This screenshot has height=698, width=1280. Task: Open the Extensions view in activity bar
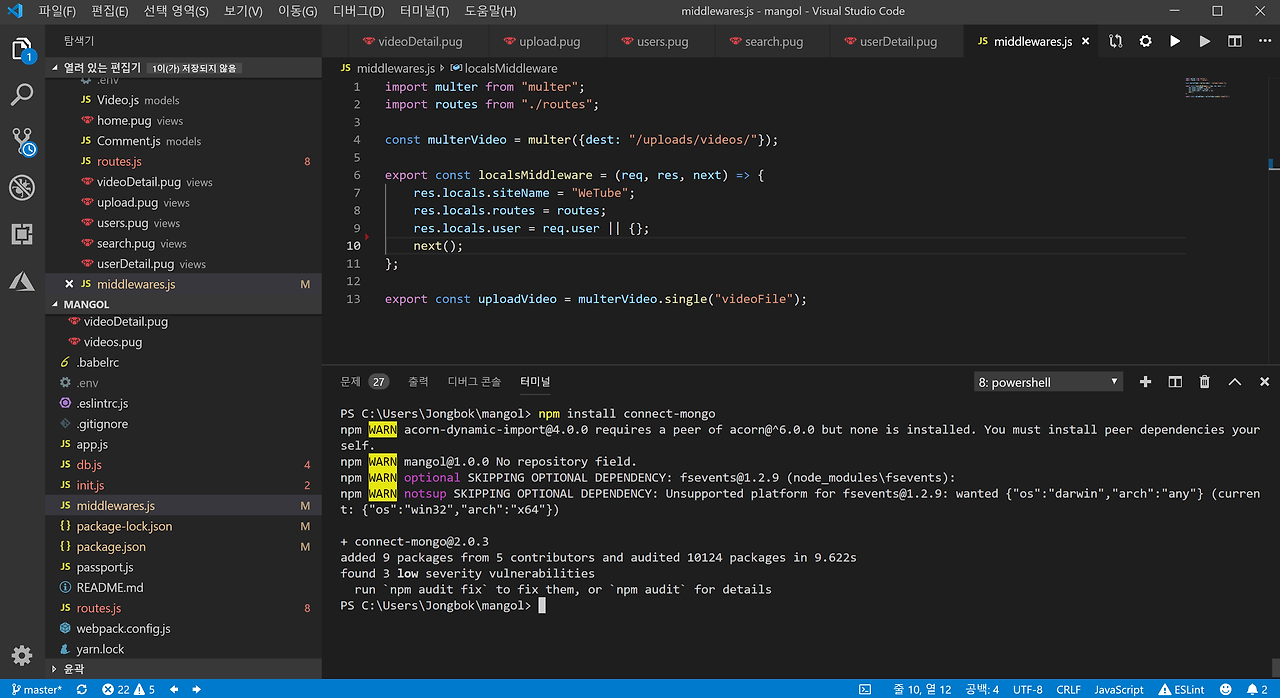pos(22,234)
